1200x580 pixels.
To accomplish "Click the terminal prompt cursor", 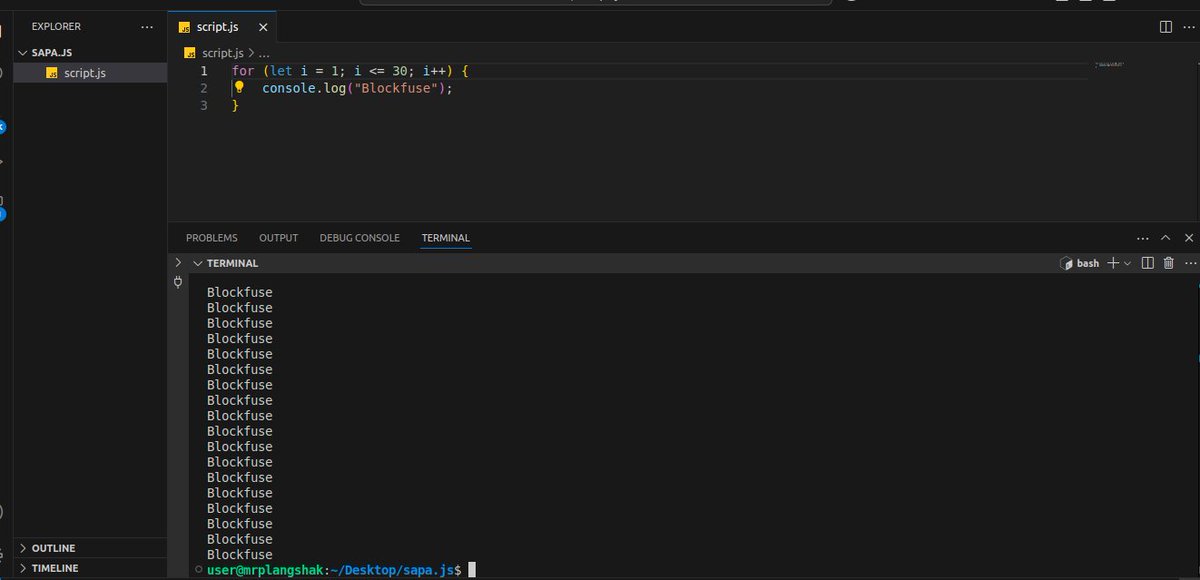I will (471, 569).
